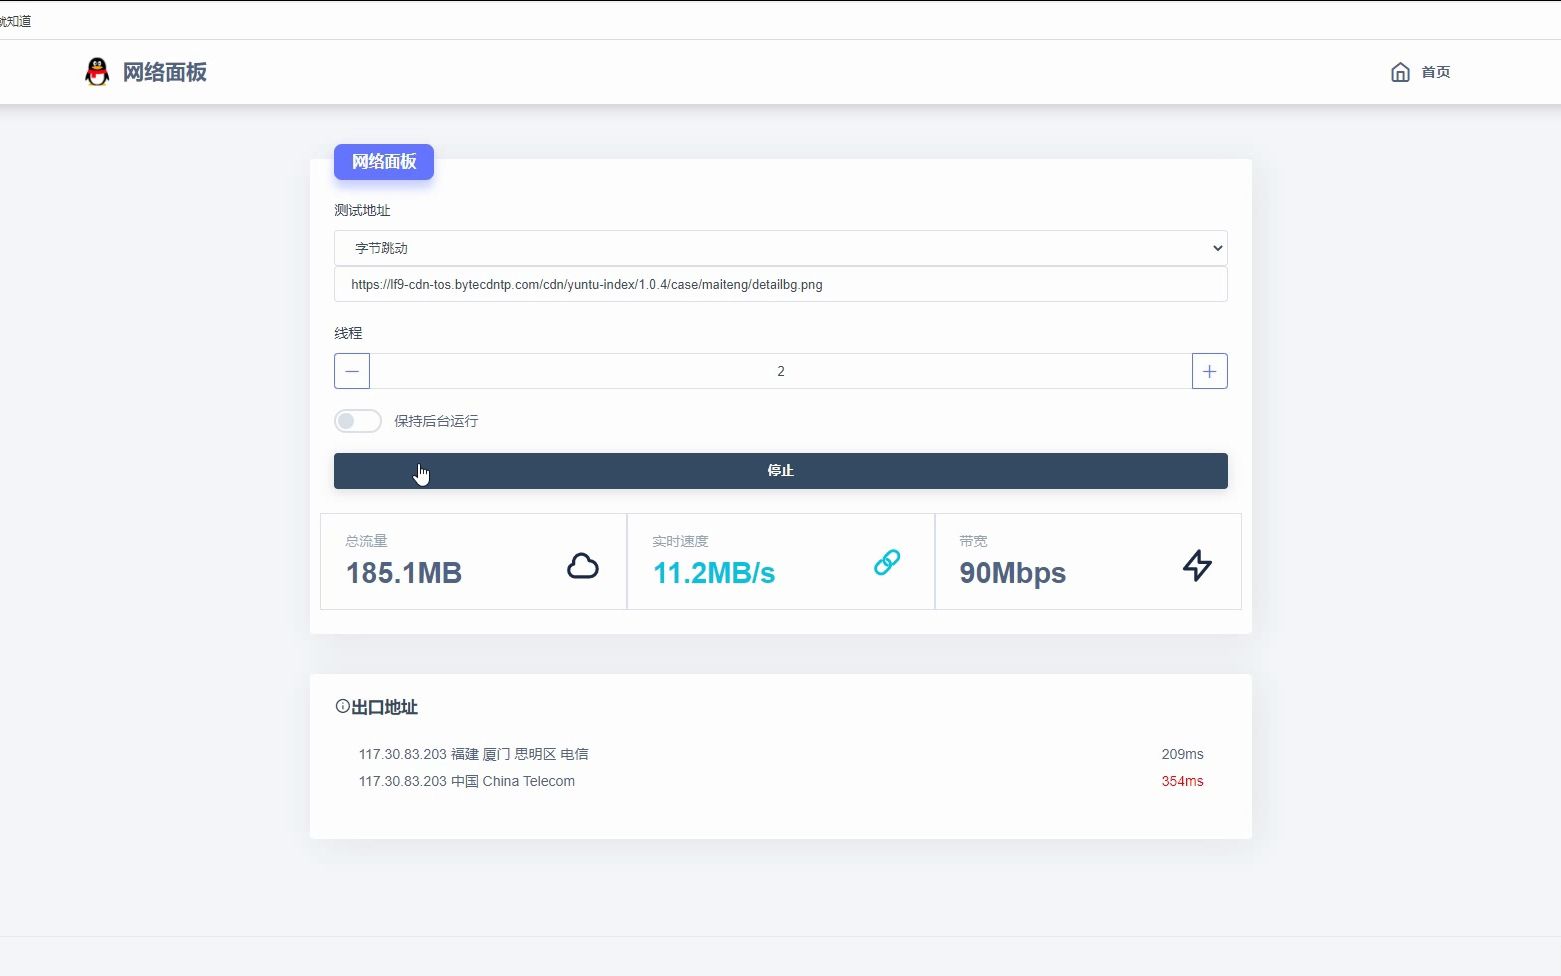The height and width of the screenshot is (976, 1561).
Task: Click the home icon beside 首页
Action: coord(1400,72)
